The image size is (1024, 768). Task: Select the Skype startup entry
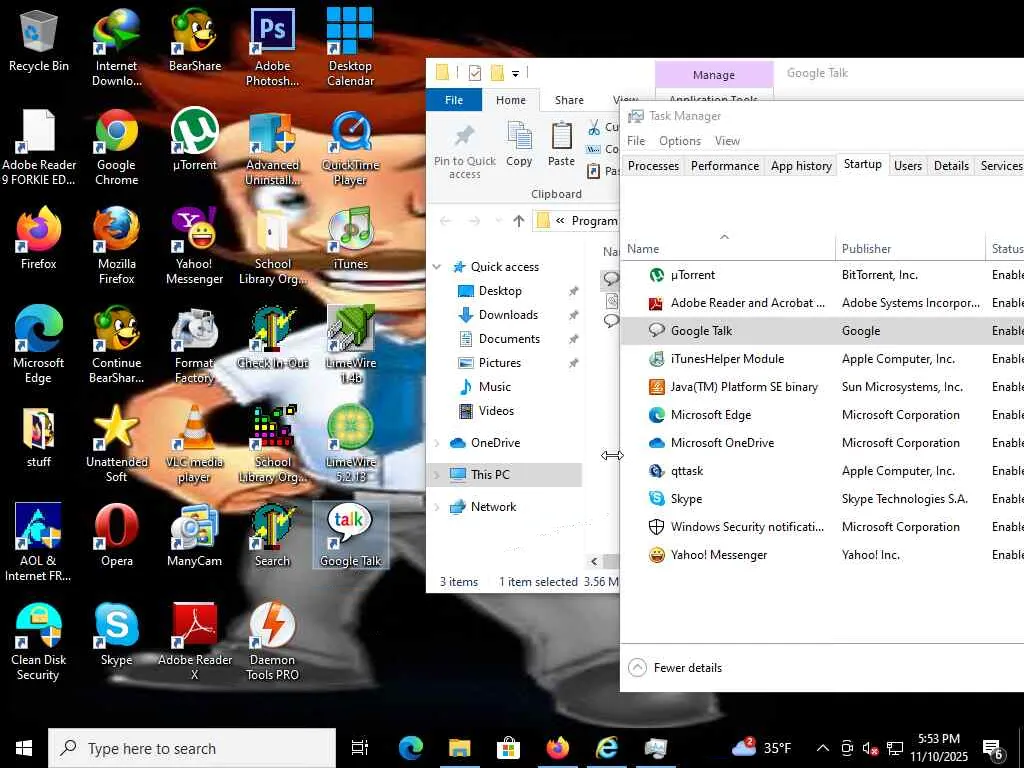coord(822,498)
